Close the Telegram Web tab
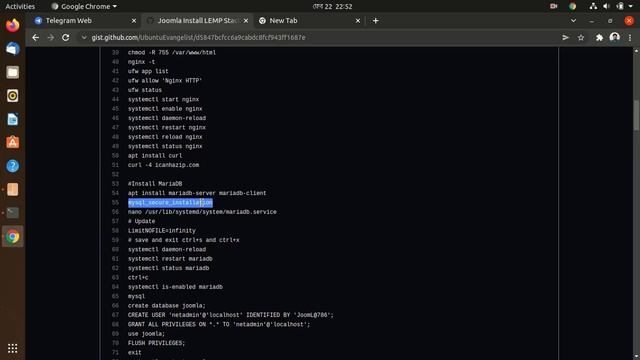The height and width of the screenshot is (360, 640). (133, 20)
